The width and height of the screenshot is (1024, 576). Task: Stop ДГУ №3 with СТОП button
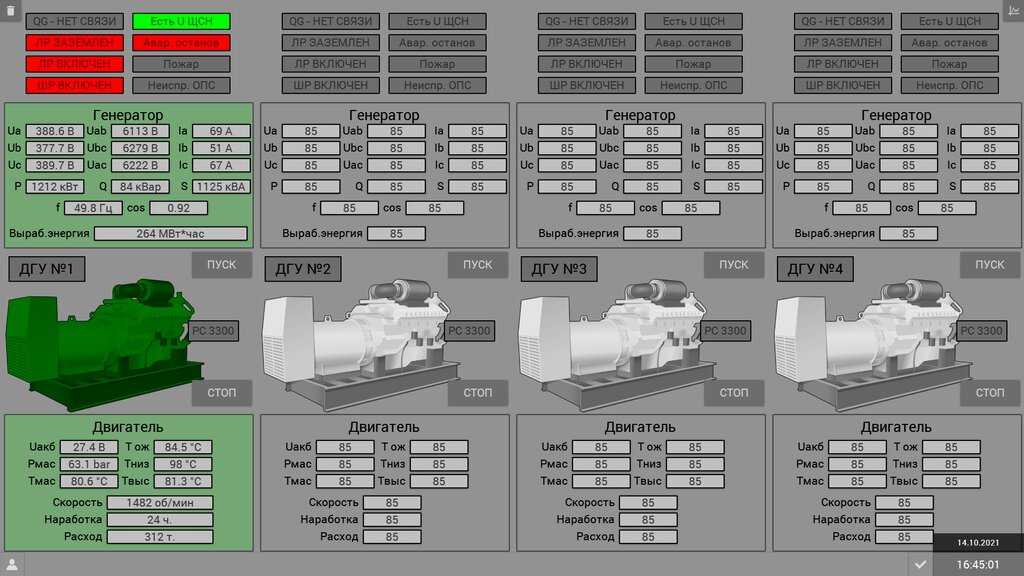[733, 392]
